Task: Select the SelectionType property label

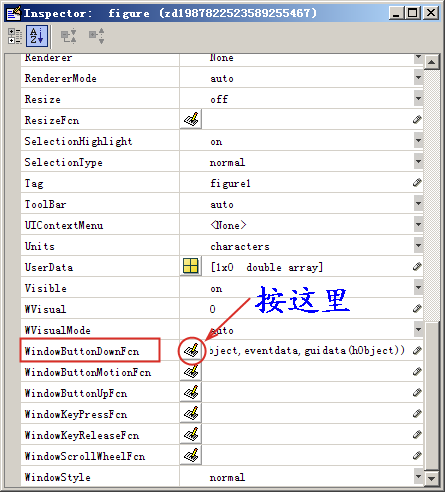Action: click(63, 162)
